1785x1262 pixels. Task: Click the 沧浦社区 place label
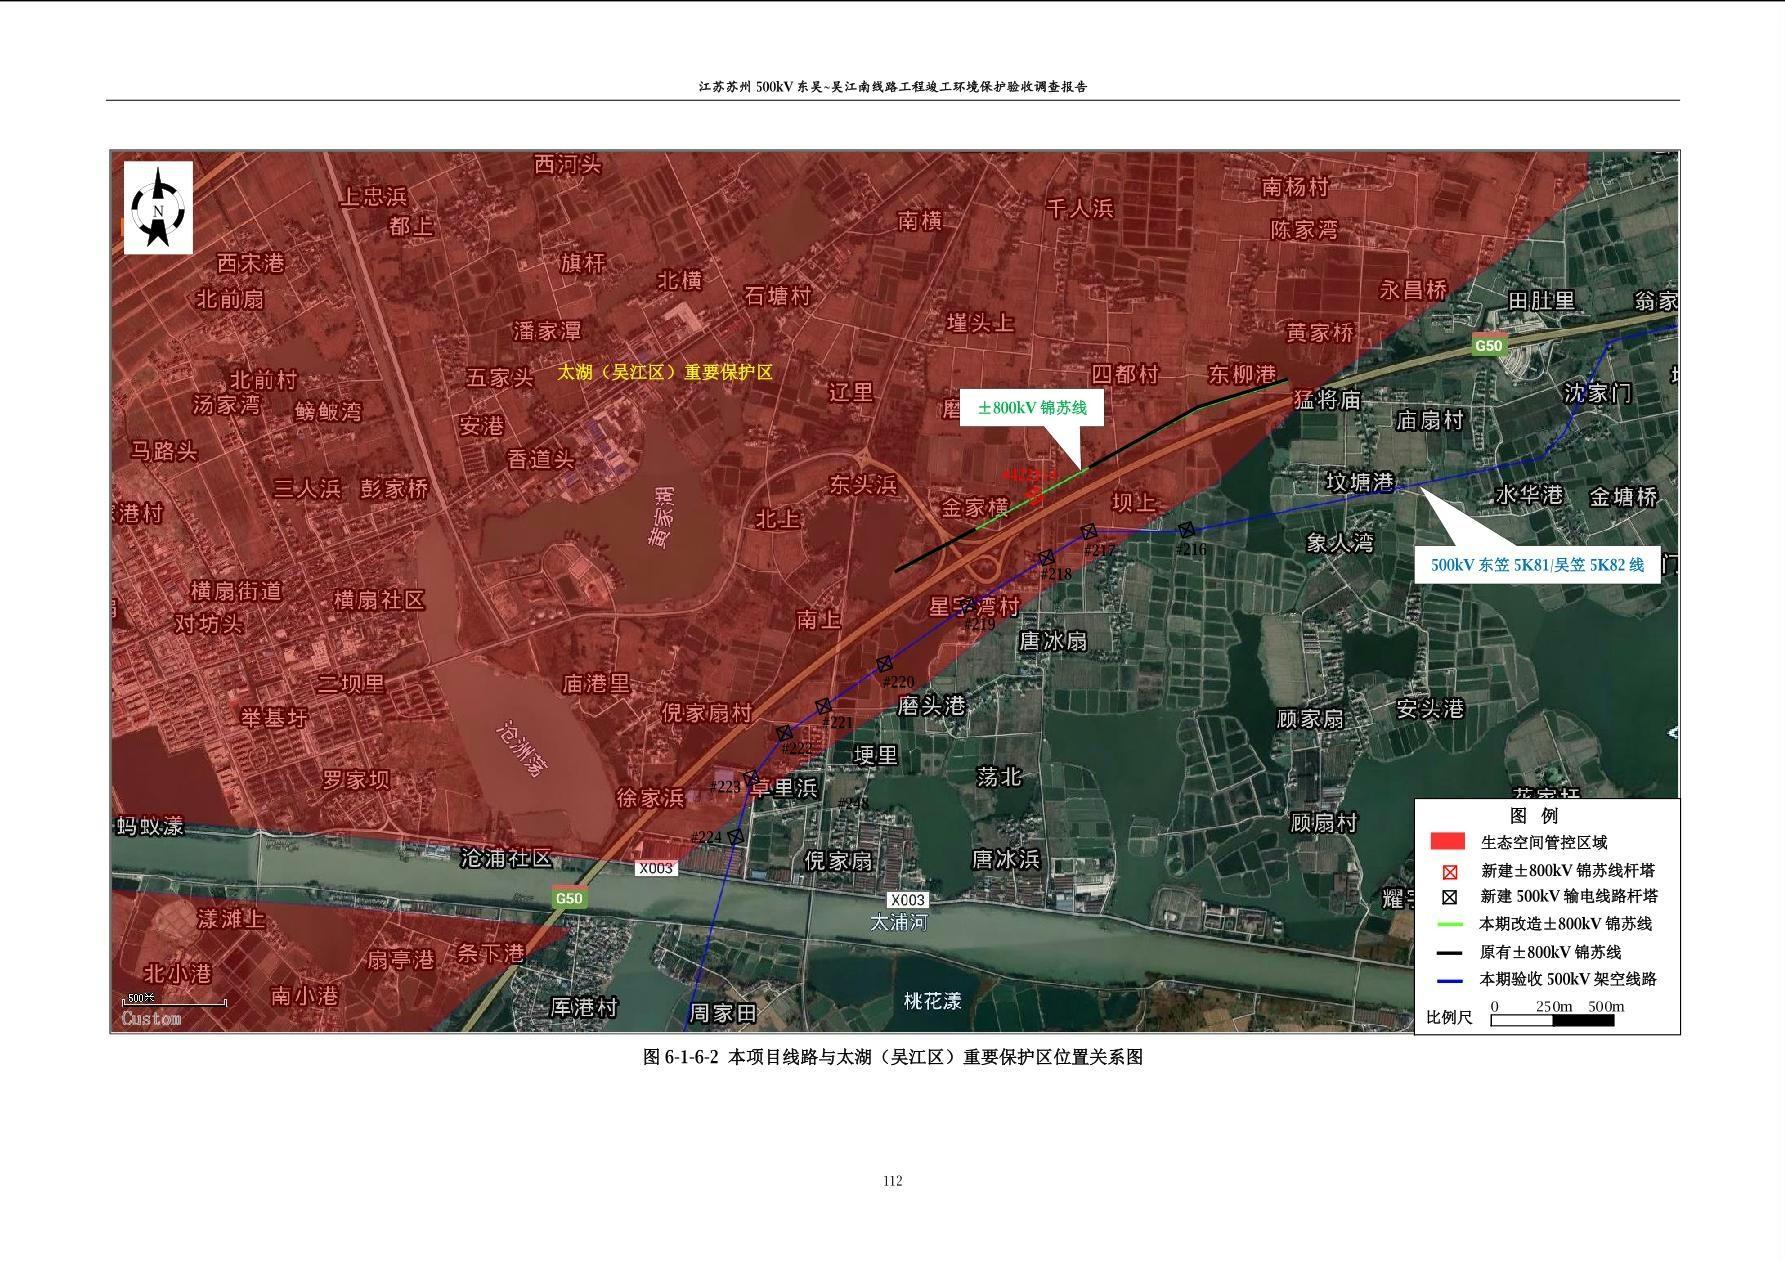(505, 858)
